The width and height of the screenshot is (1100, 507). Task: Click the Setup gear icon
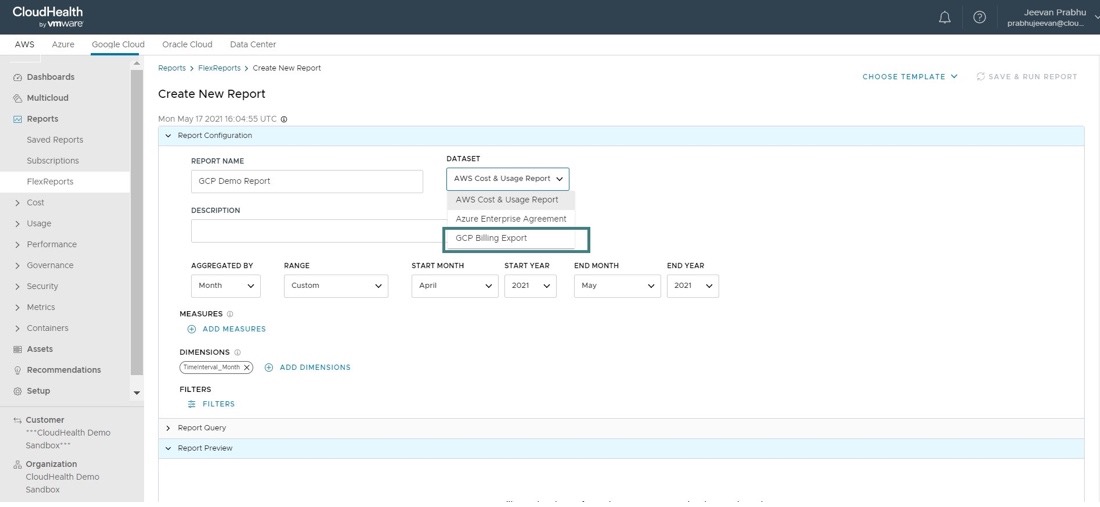(x=18, y=391)
